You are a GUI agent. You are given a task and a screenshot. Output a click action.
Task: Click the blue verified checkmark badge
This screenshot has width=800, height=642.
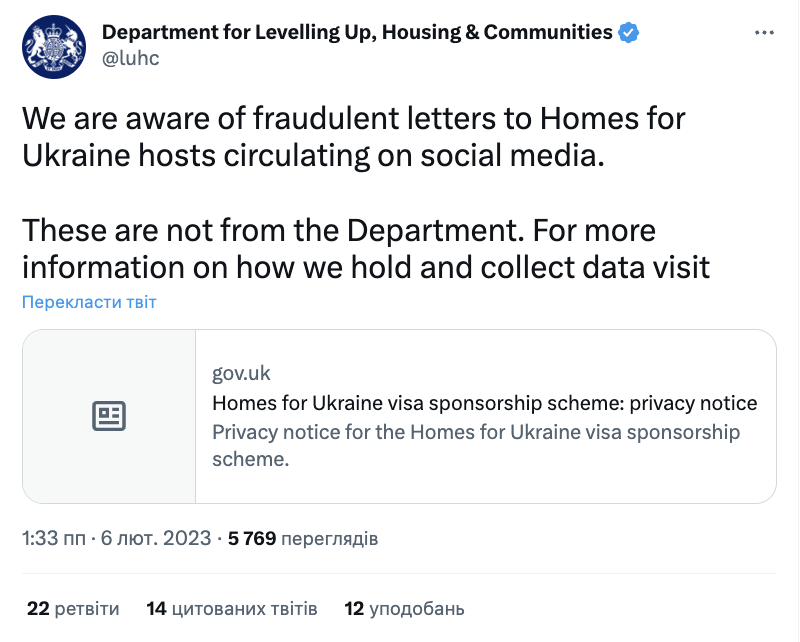click(x=629, y=32)
